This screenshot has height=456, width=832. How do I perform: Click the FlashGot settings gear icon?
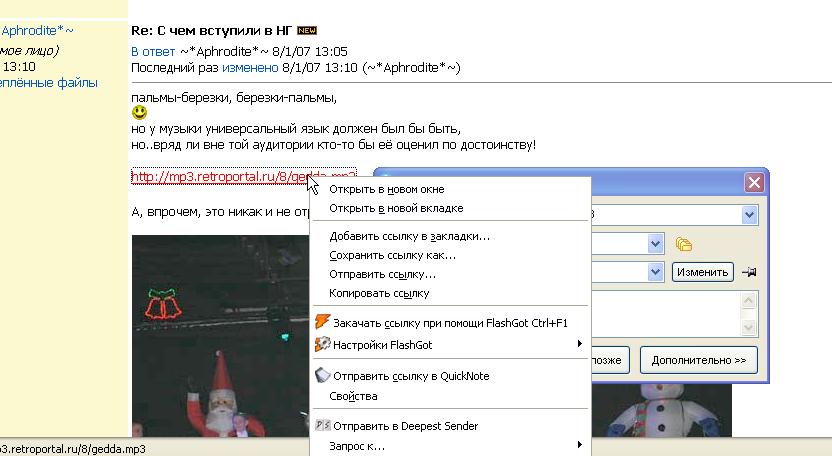point(322,345)
